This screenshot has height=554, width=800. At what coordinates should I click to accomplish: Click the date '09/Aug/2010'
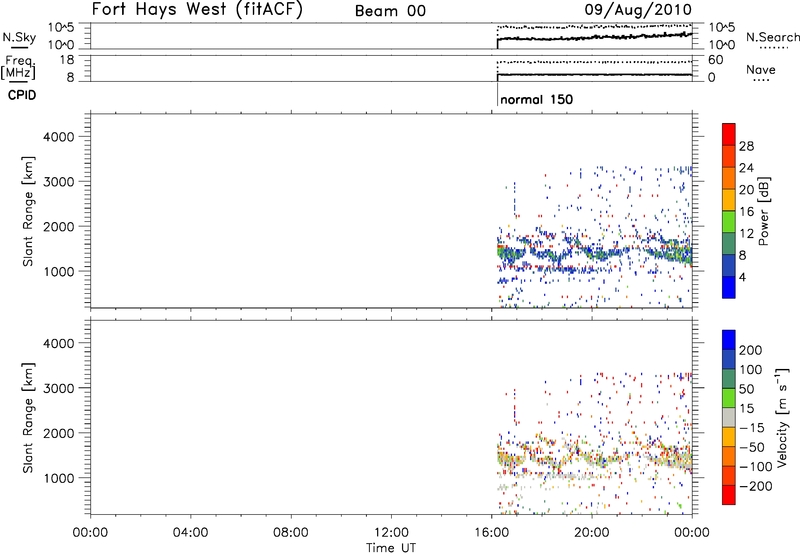638,10
